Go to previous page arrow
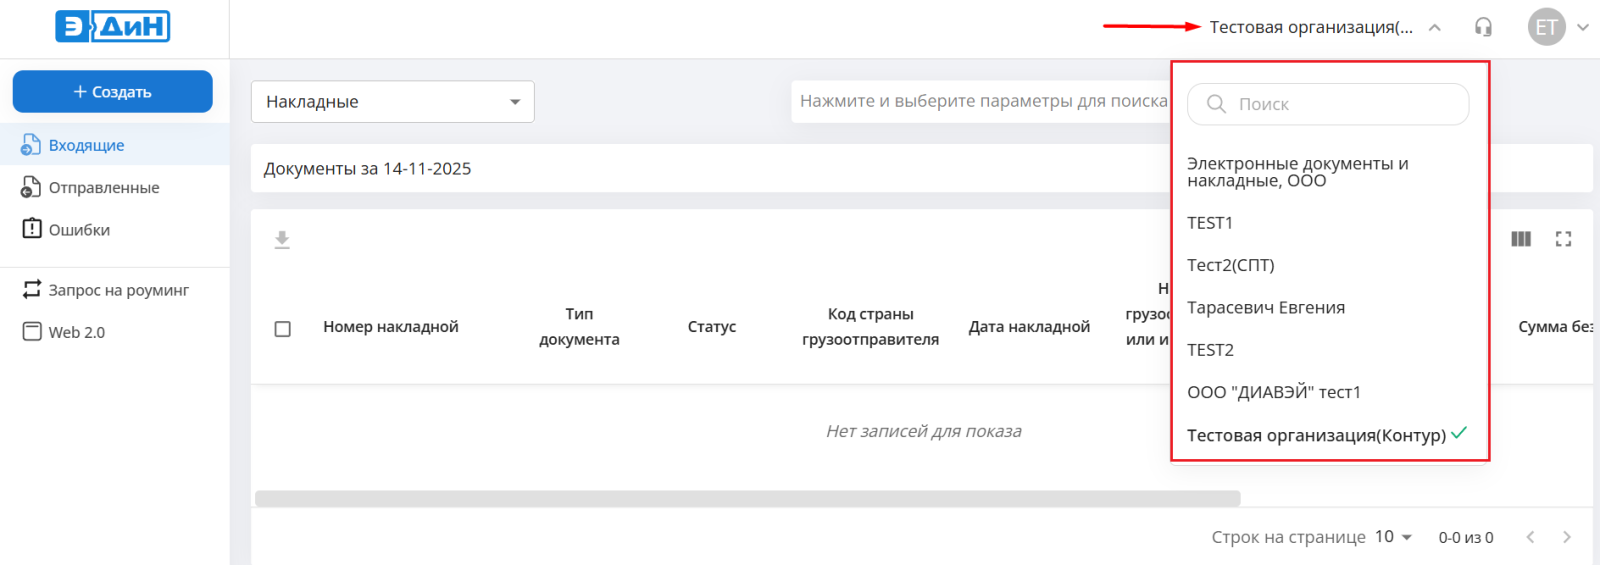The height and width of the screenshot is (565, 1600). pyautogui.click(x=1530, y=537)
